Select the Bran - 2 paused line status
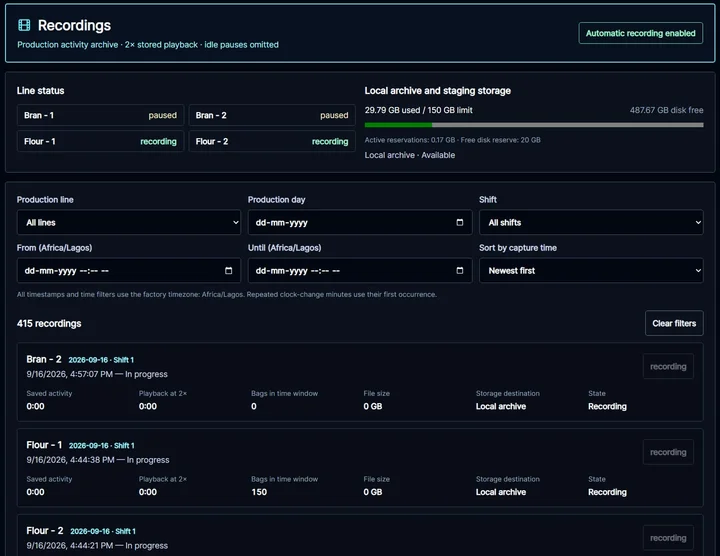Screen dimensions: 720x556 coord(272,115)
